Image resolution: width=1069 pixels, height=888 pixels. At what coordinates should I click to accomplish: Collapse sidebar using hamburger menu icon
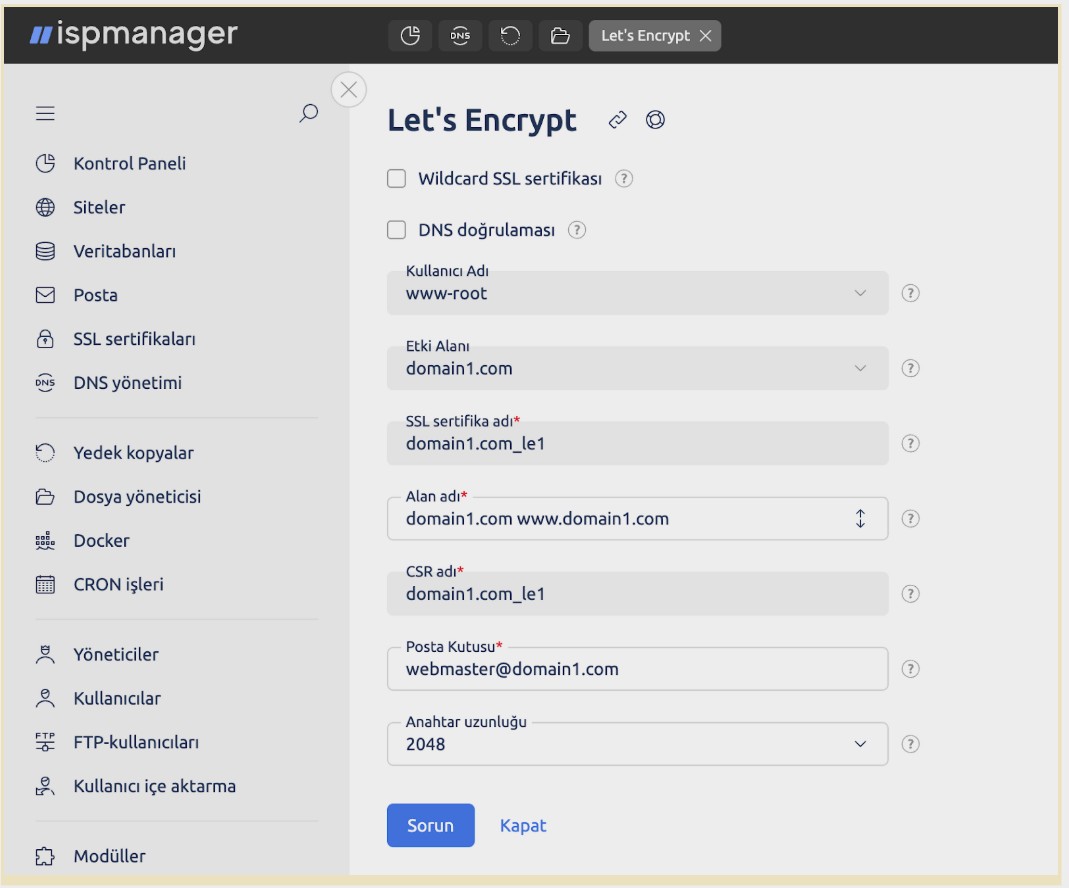coord(45,113)
